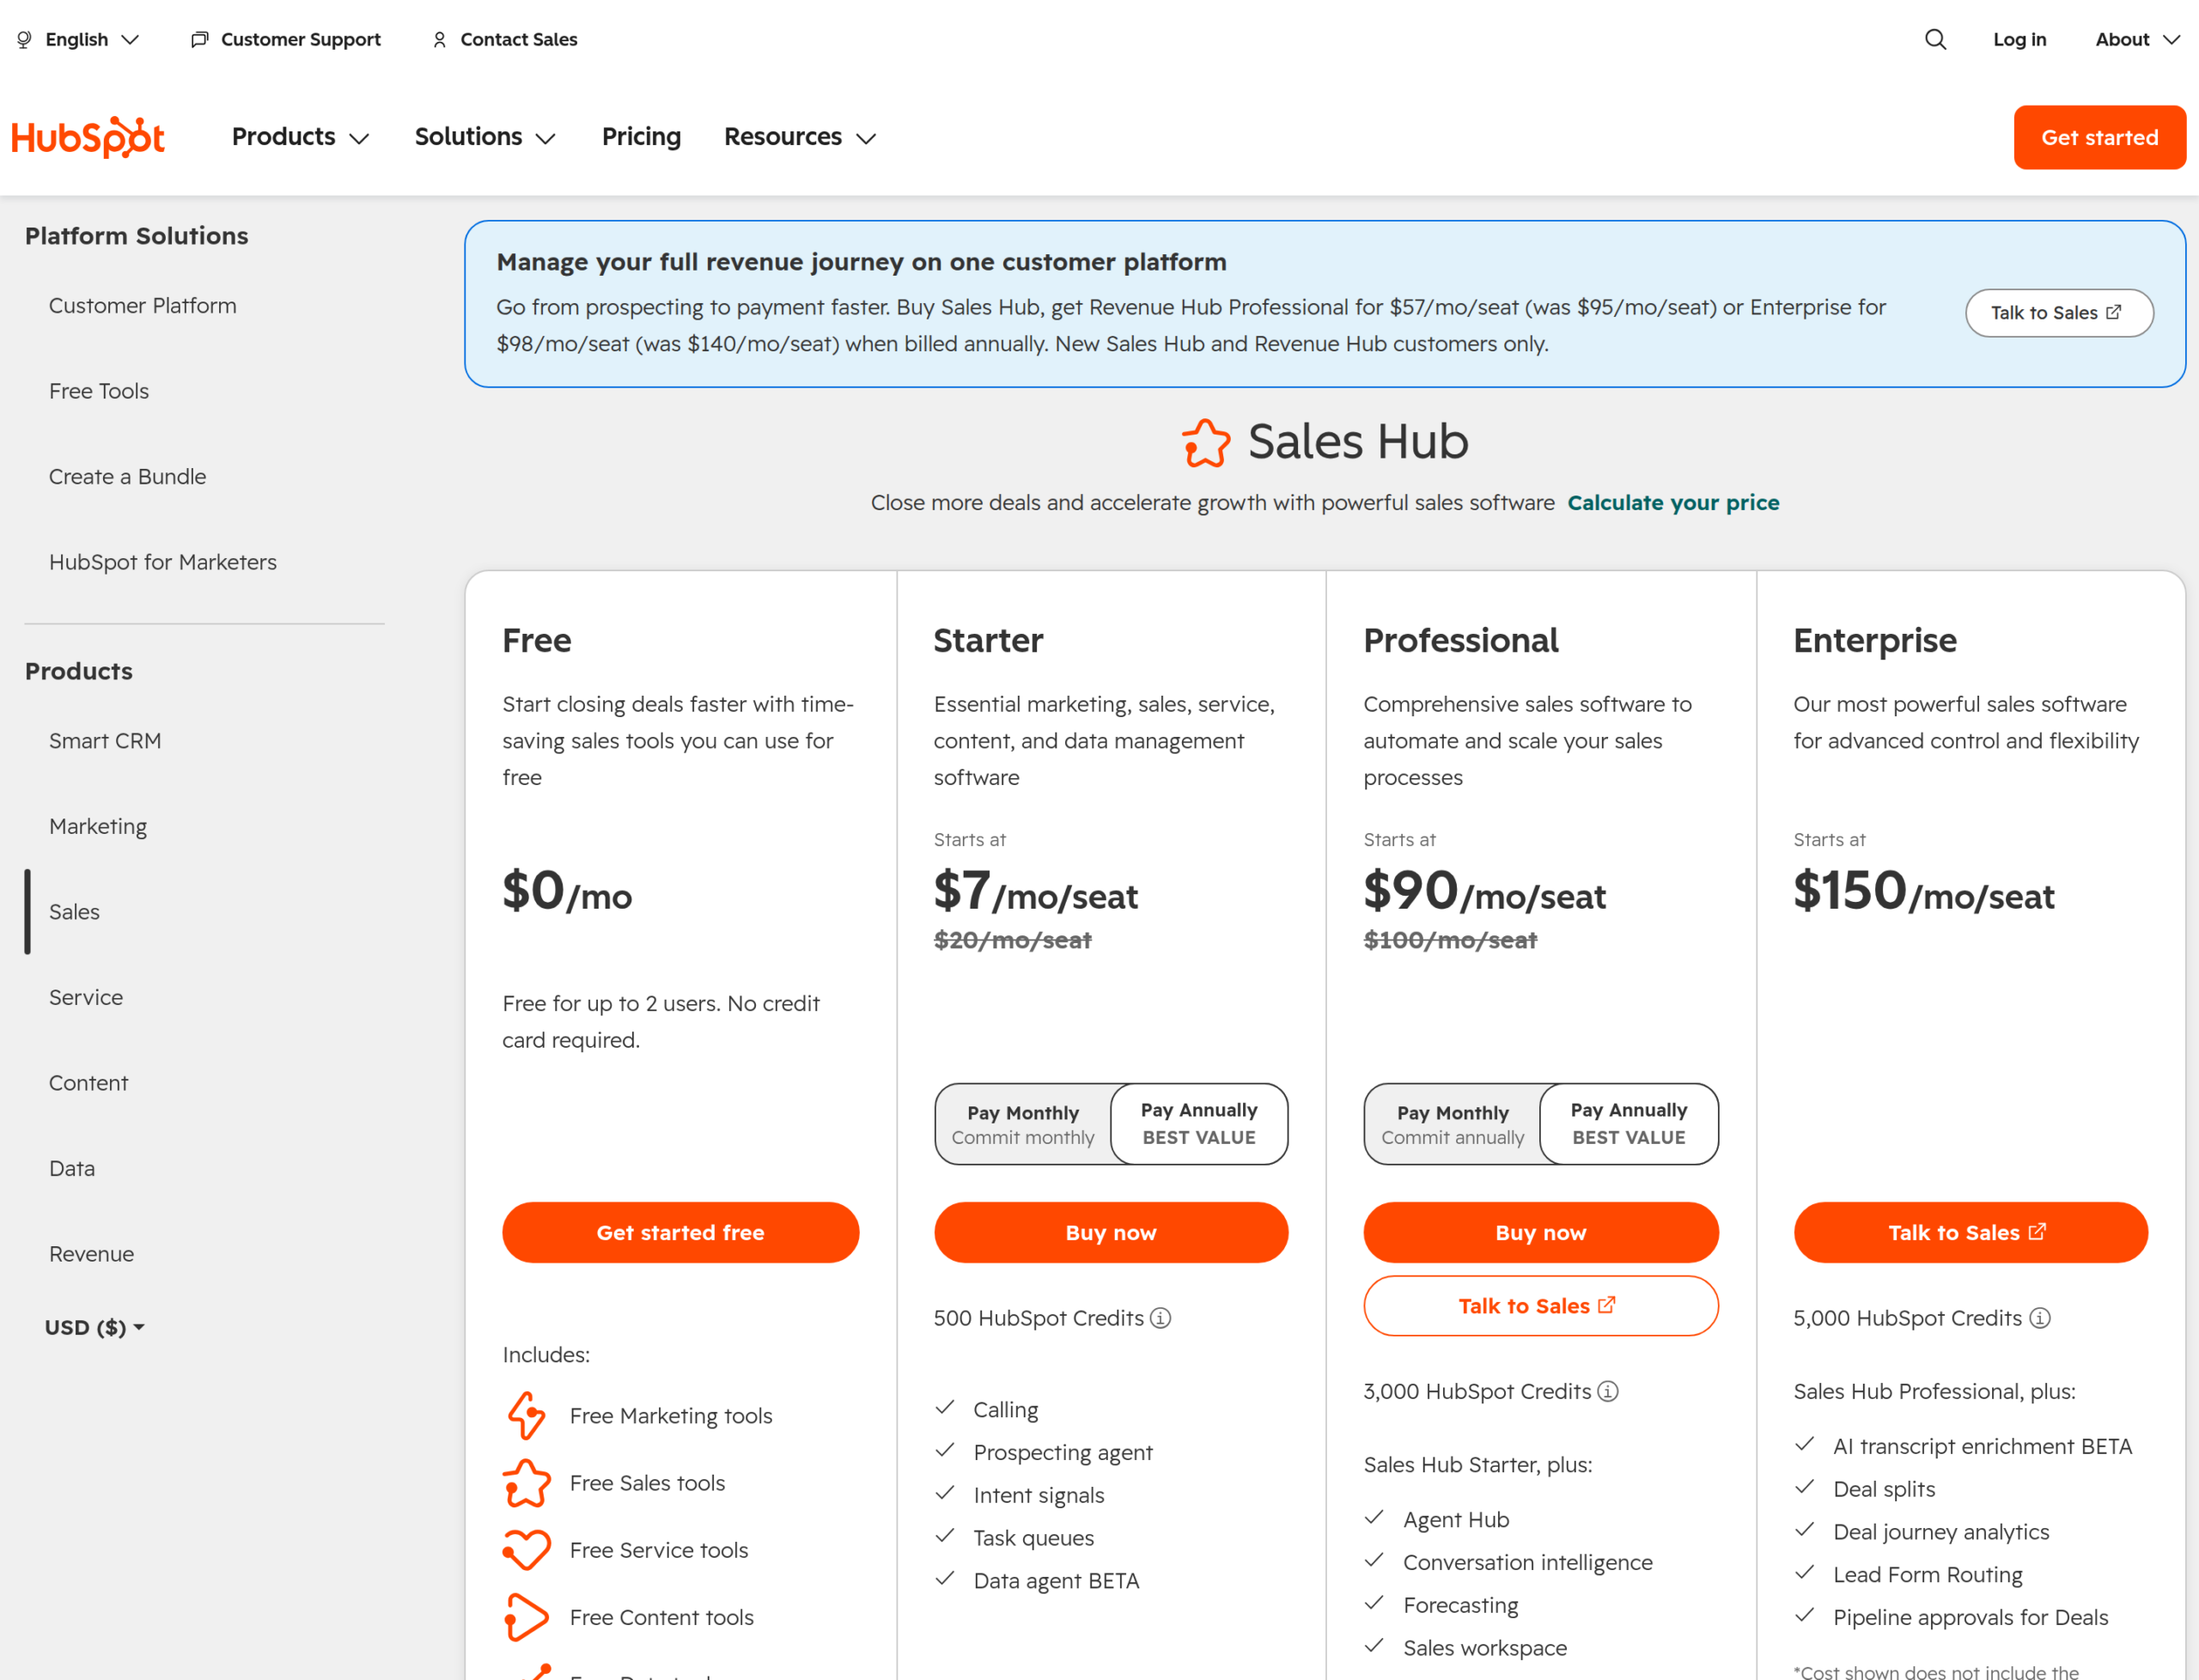Image resolution: width=2199 pixels, height=1680 pixels.
Task: Select Create a Bundle in sidebar
Action: (x=128, y=477)
